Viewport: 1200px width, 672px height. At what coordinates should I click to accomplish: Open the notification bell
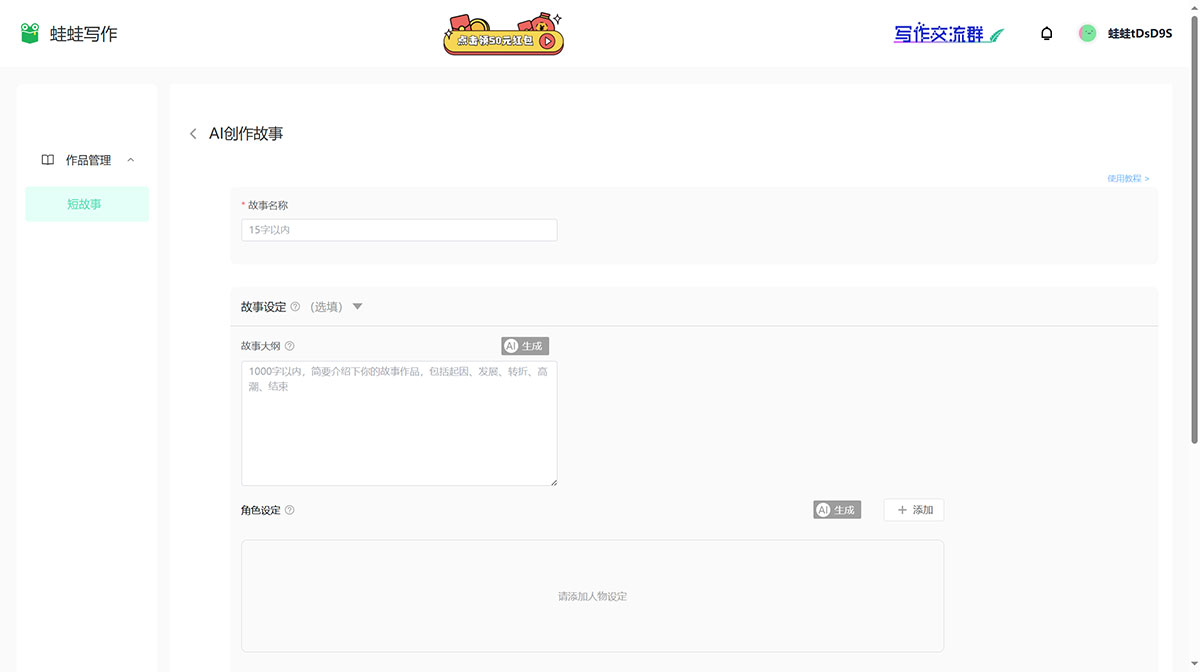point(1047,34)
